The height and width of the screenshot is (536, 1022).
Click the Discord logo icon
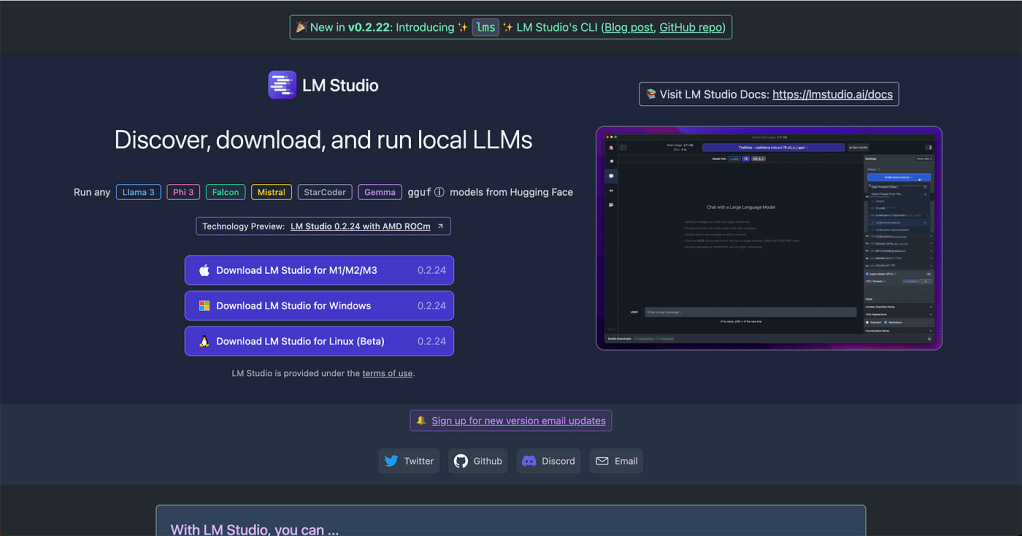[529, 461]
